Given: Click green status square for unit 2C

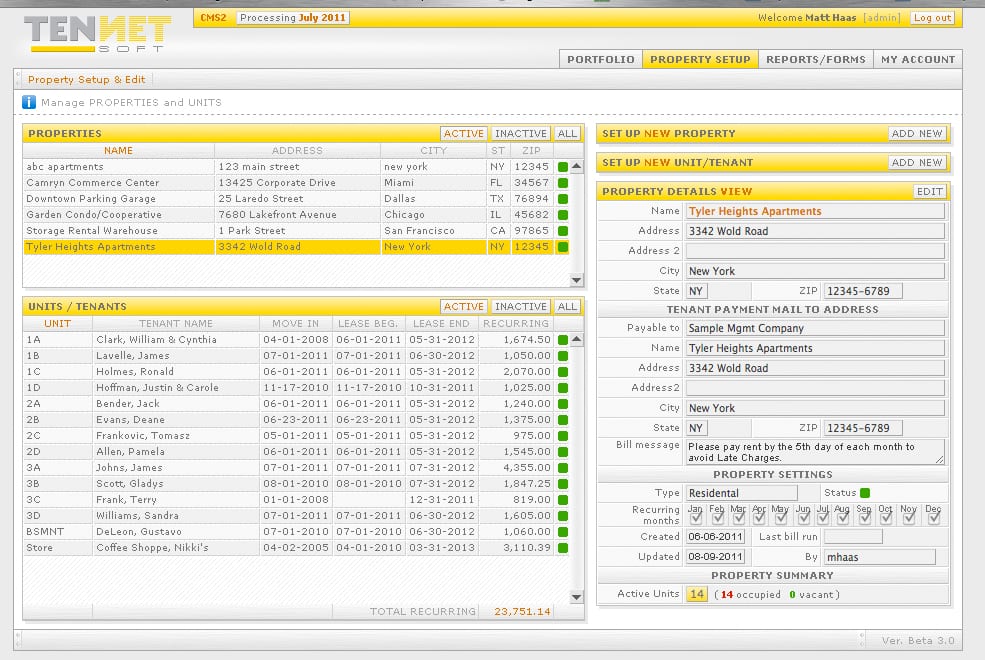Looking at the screenshot, I should (563, 436).
